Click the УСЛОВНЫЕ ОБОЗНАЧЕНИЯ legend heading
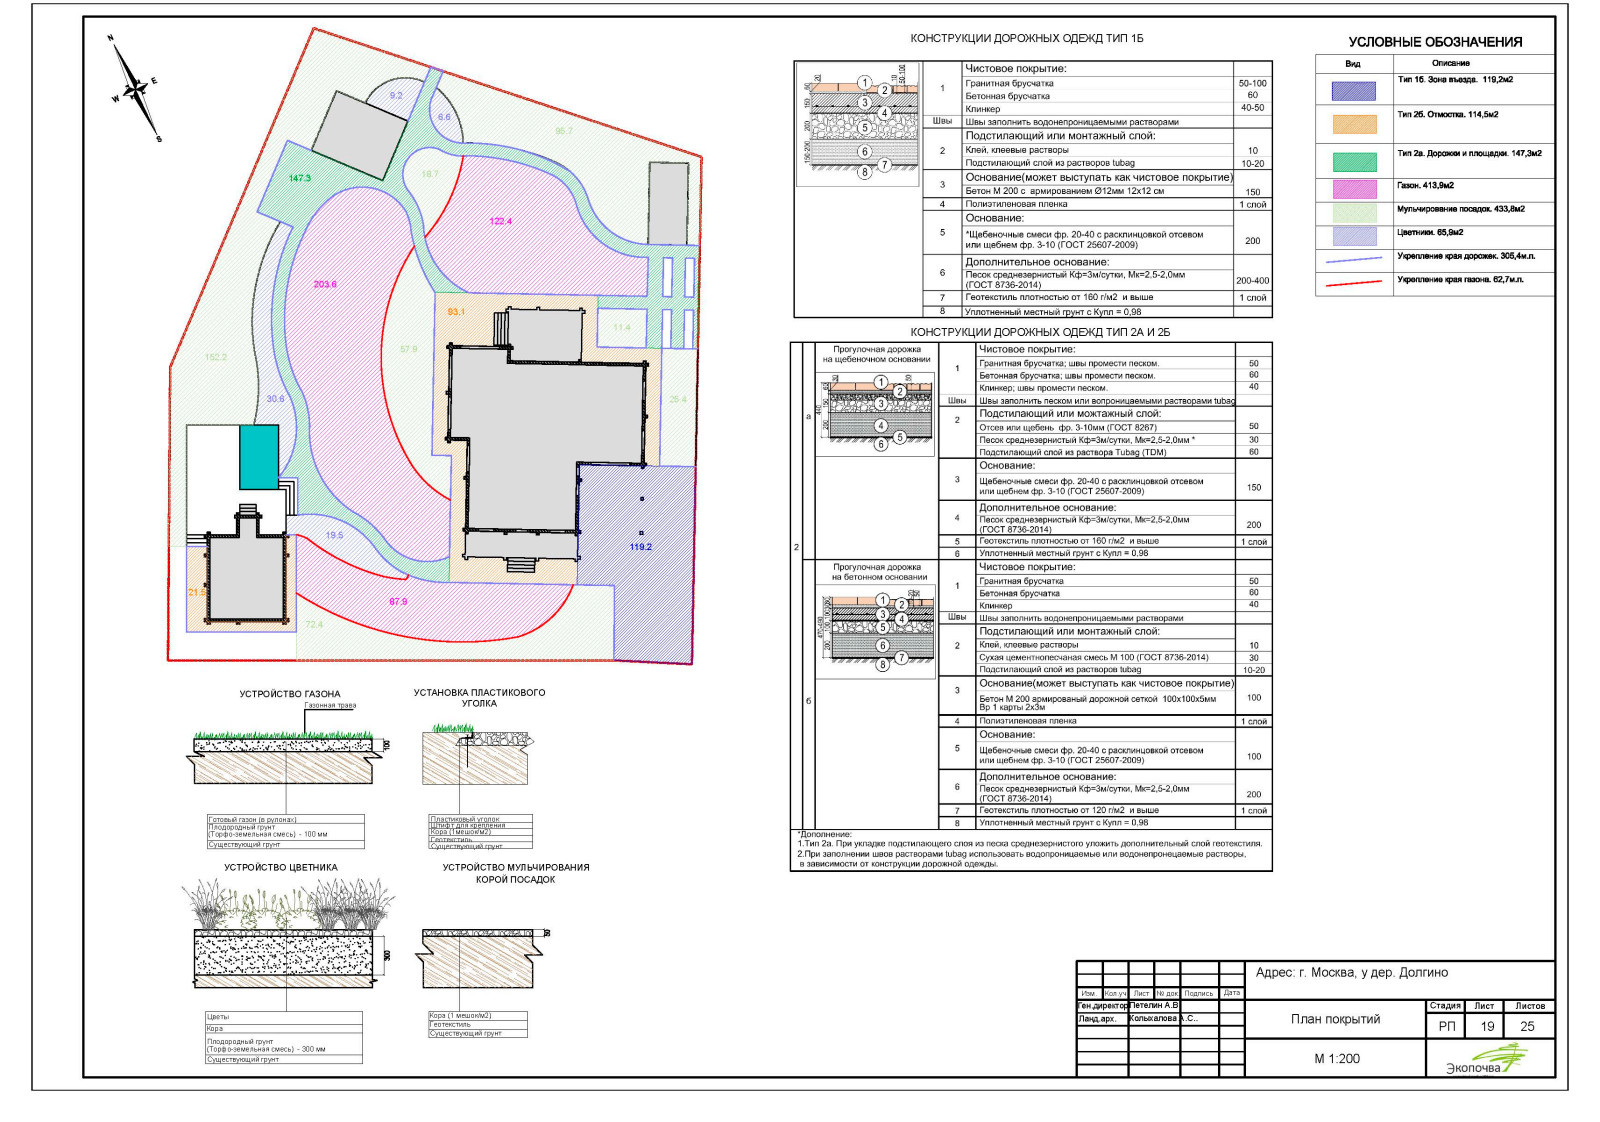Image resolution: width=1600 pixels, height=1122 pixels. coord(1434,42)
